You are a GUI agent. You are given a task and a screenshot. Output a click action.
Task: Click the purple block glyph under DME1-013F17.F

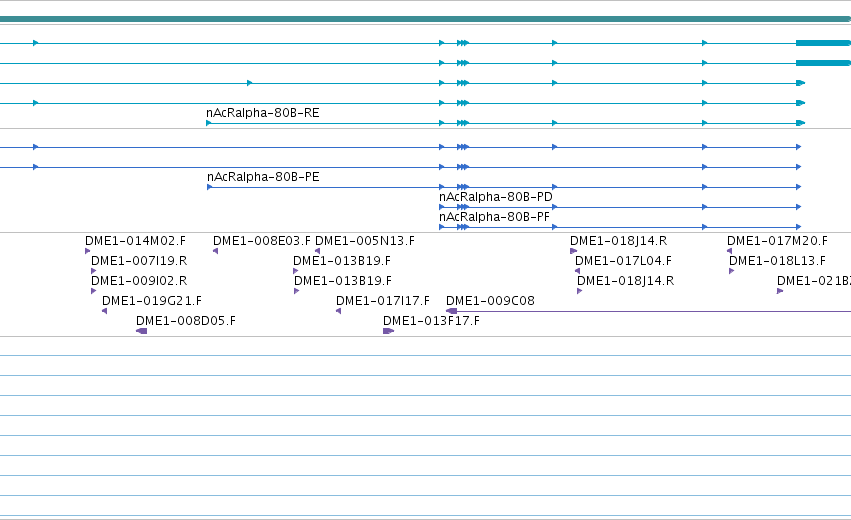click(389, 331)
